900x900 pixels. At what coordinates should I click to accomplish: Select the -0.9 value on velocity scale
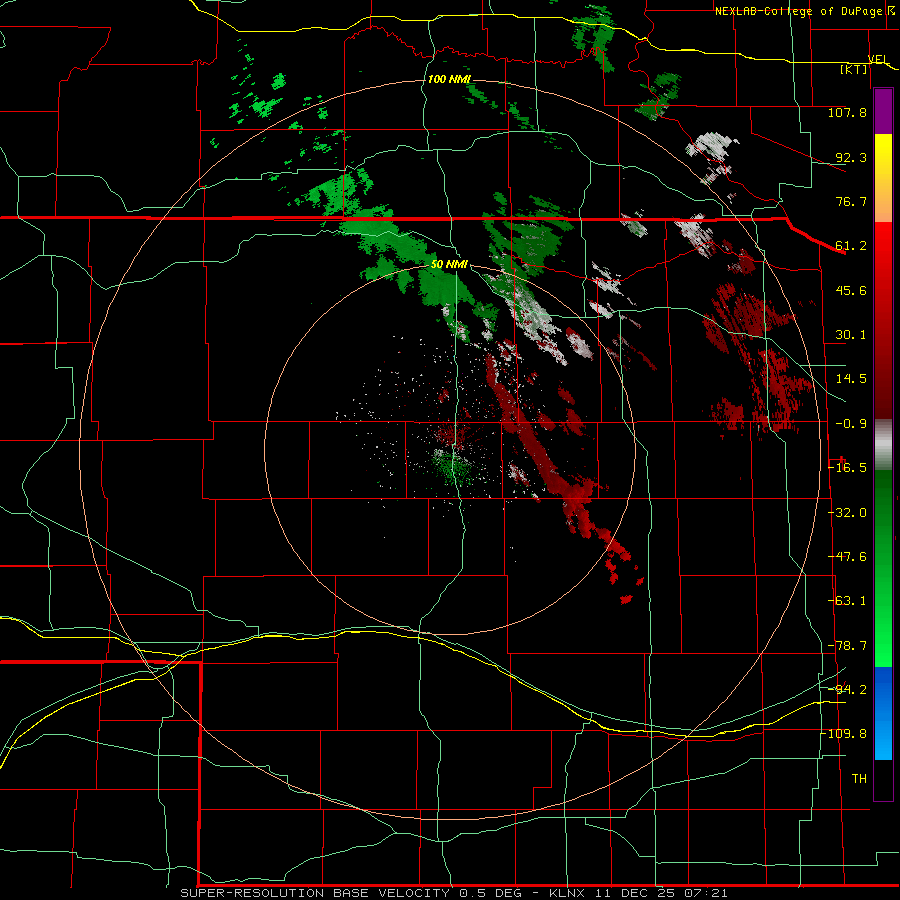point(851,424)
